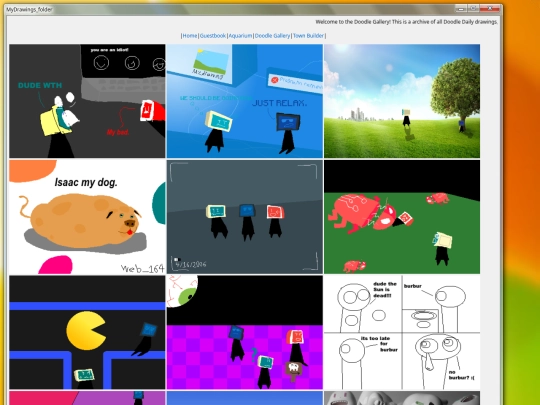Click the MyDrawings_folder window title
The image size is (540, 405).
click(29, 10)
